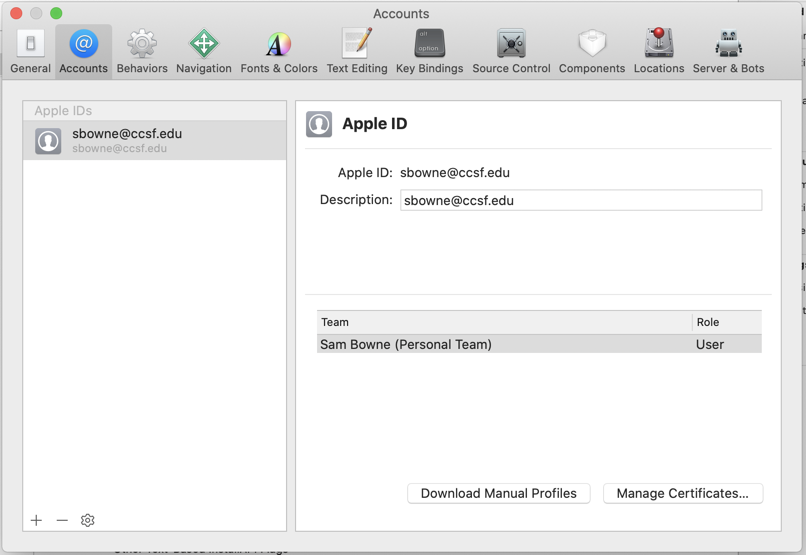Select the Components preferences icon
The image size is (806, 555).
[592, 50]
